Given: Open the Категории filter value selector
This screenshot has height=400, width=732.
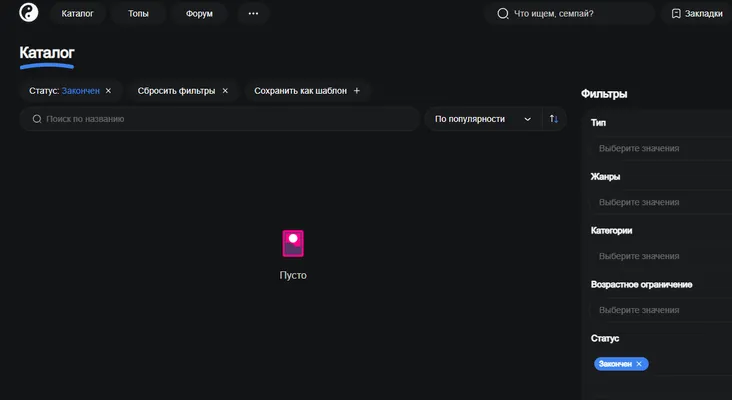Looking at the screenshot, I should (x=661, y=256).
